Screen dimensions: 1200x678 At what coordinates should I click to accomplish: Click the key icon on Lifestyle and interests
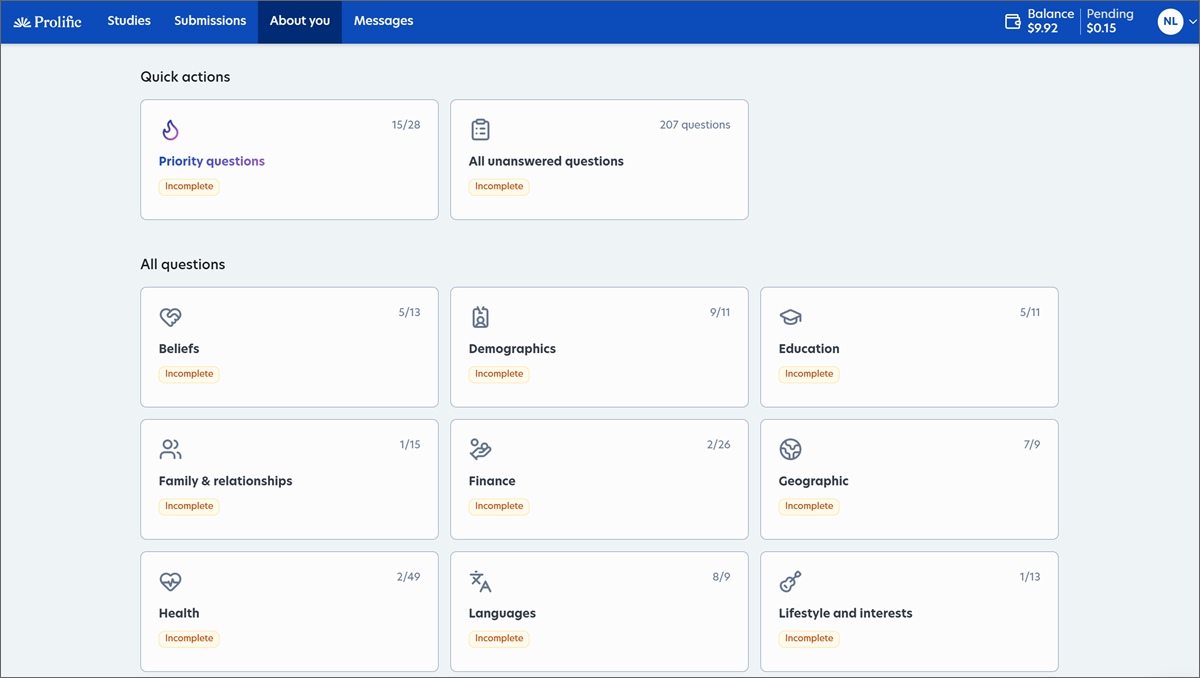click(790, 581)
